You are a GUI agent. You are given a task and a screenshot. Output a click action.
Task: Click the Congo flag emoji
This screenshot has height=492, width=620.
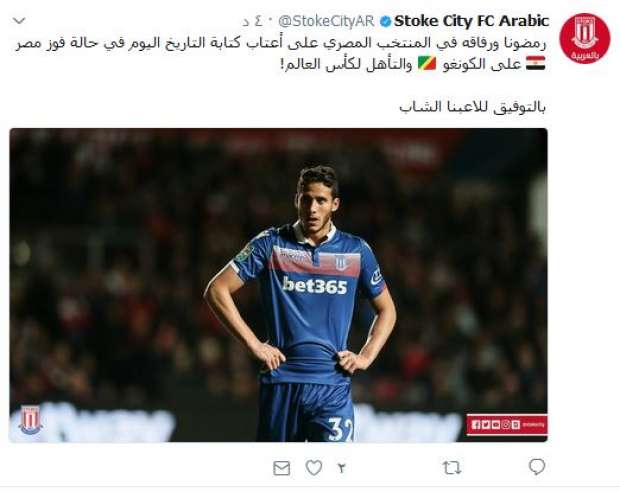427,63
